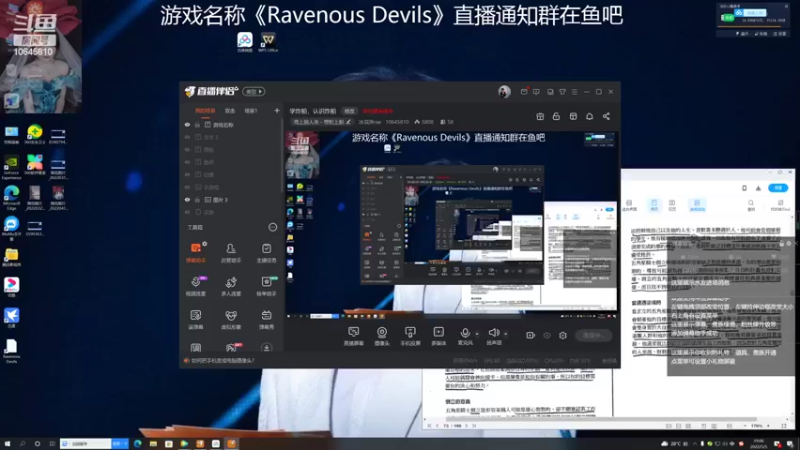The height and width of the screenshot is (450, 800).
Task: Add 多媒体 media source
Action: click(x=438, y=336)
